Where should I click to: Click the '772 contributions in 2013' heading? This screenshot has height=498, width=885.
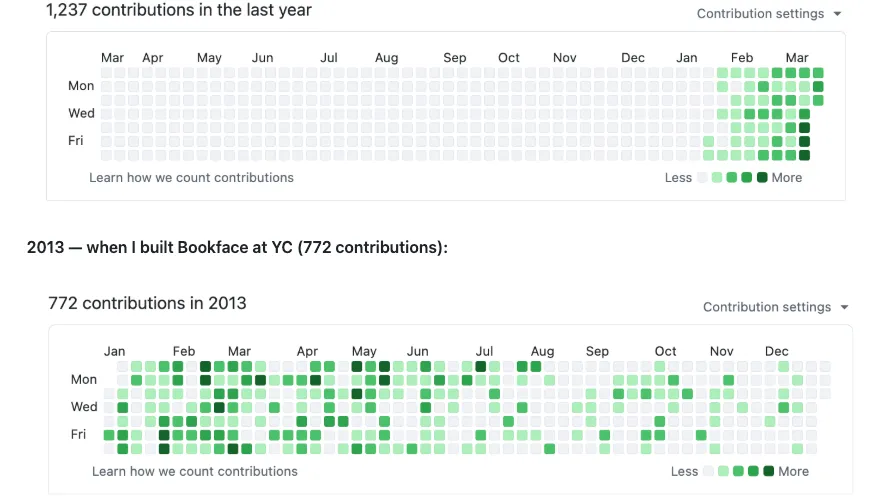coord(147,303)
